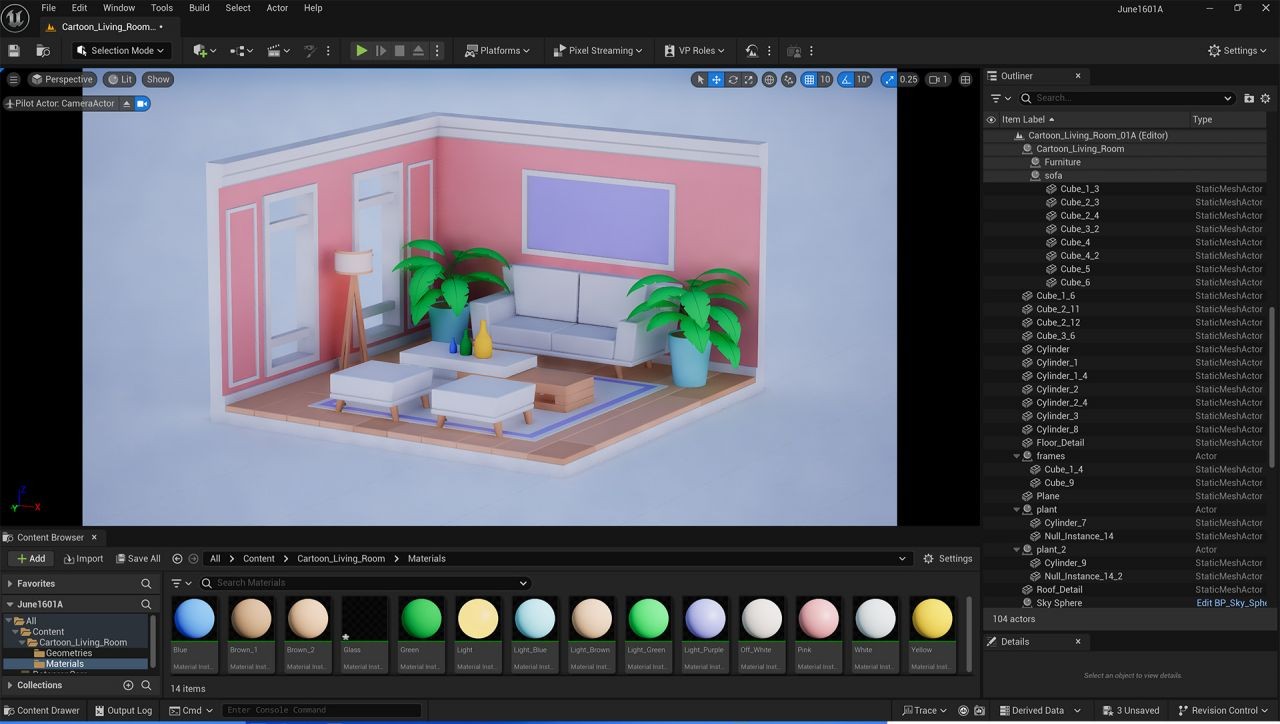Open Outliner settings gear icon

pos(1265,98)
